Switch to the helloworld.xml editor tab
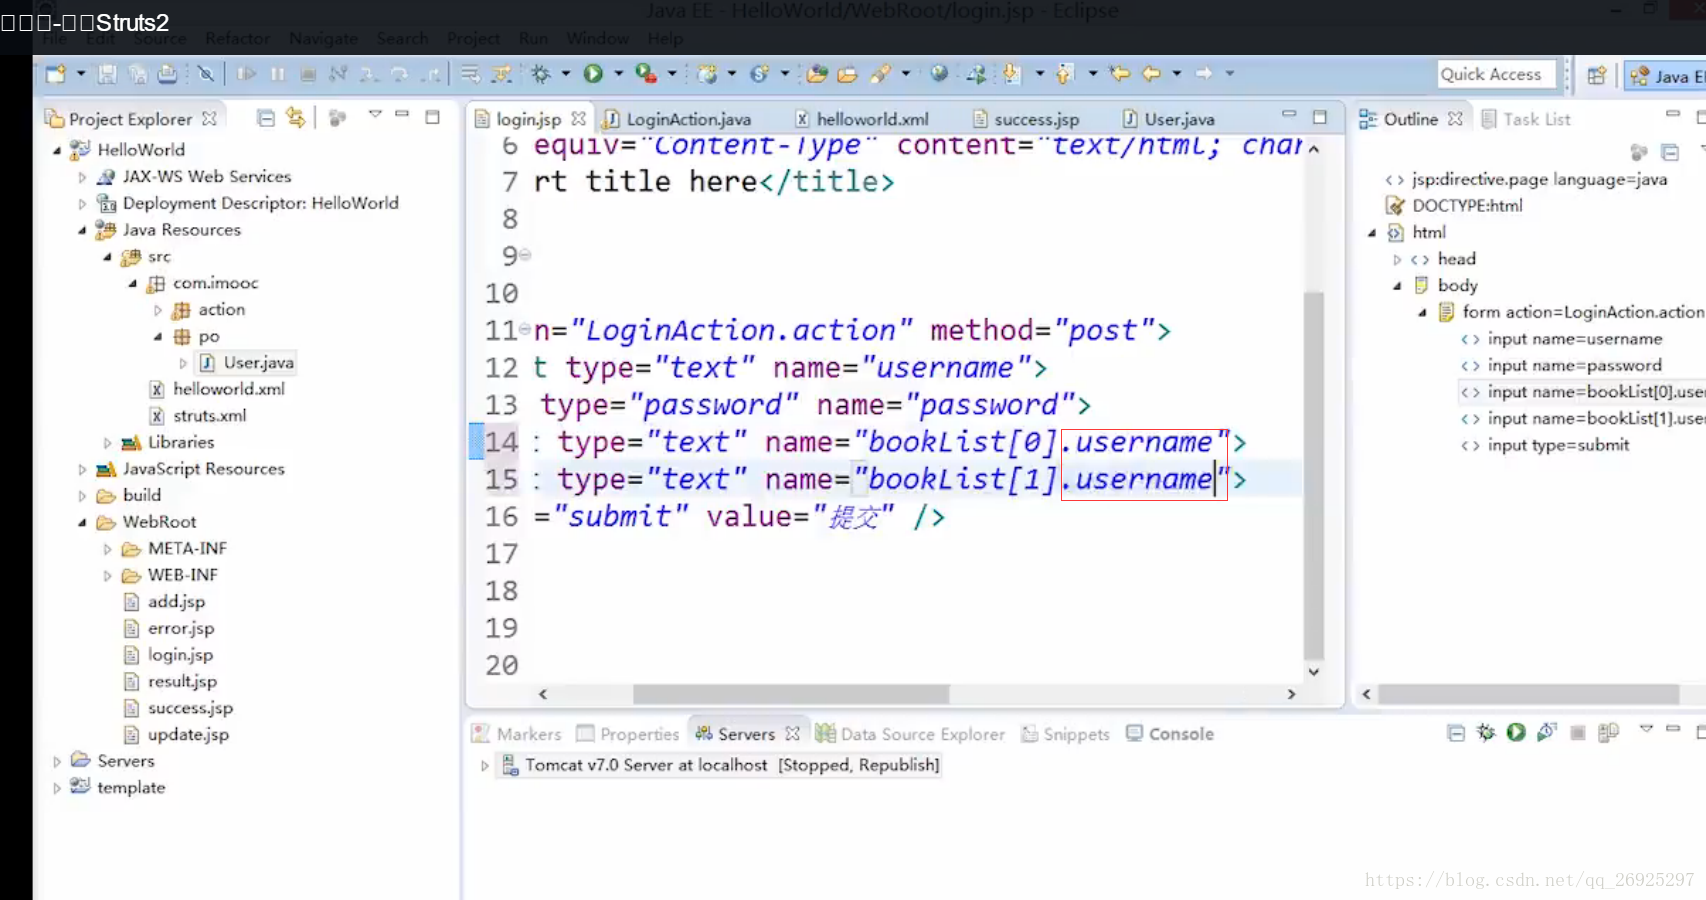 862,119
